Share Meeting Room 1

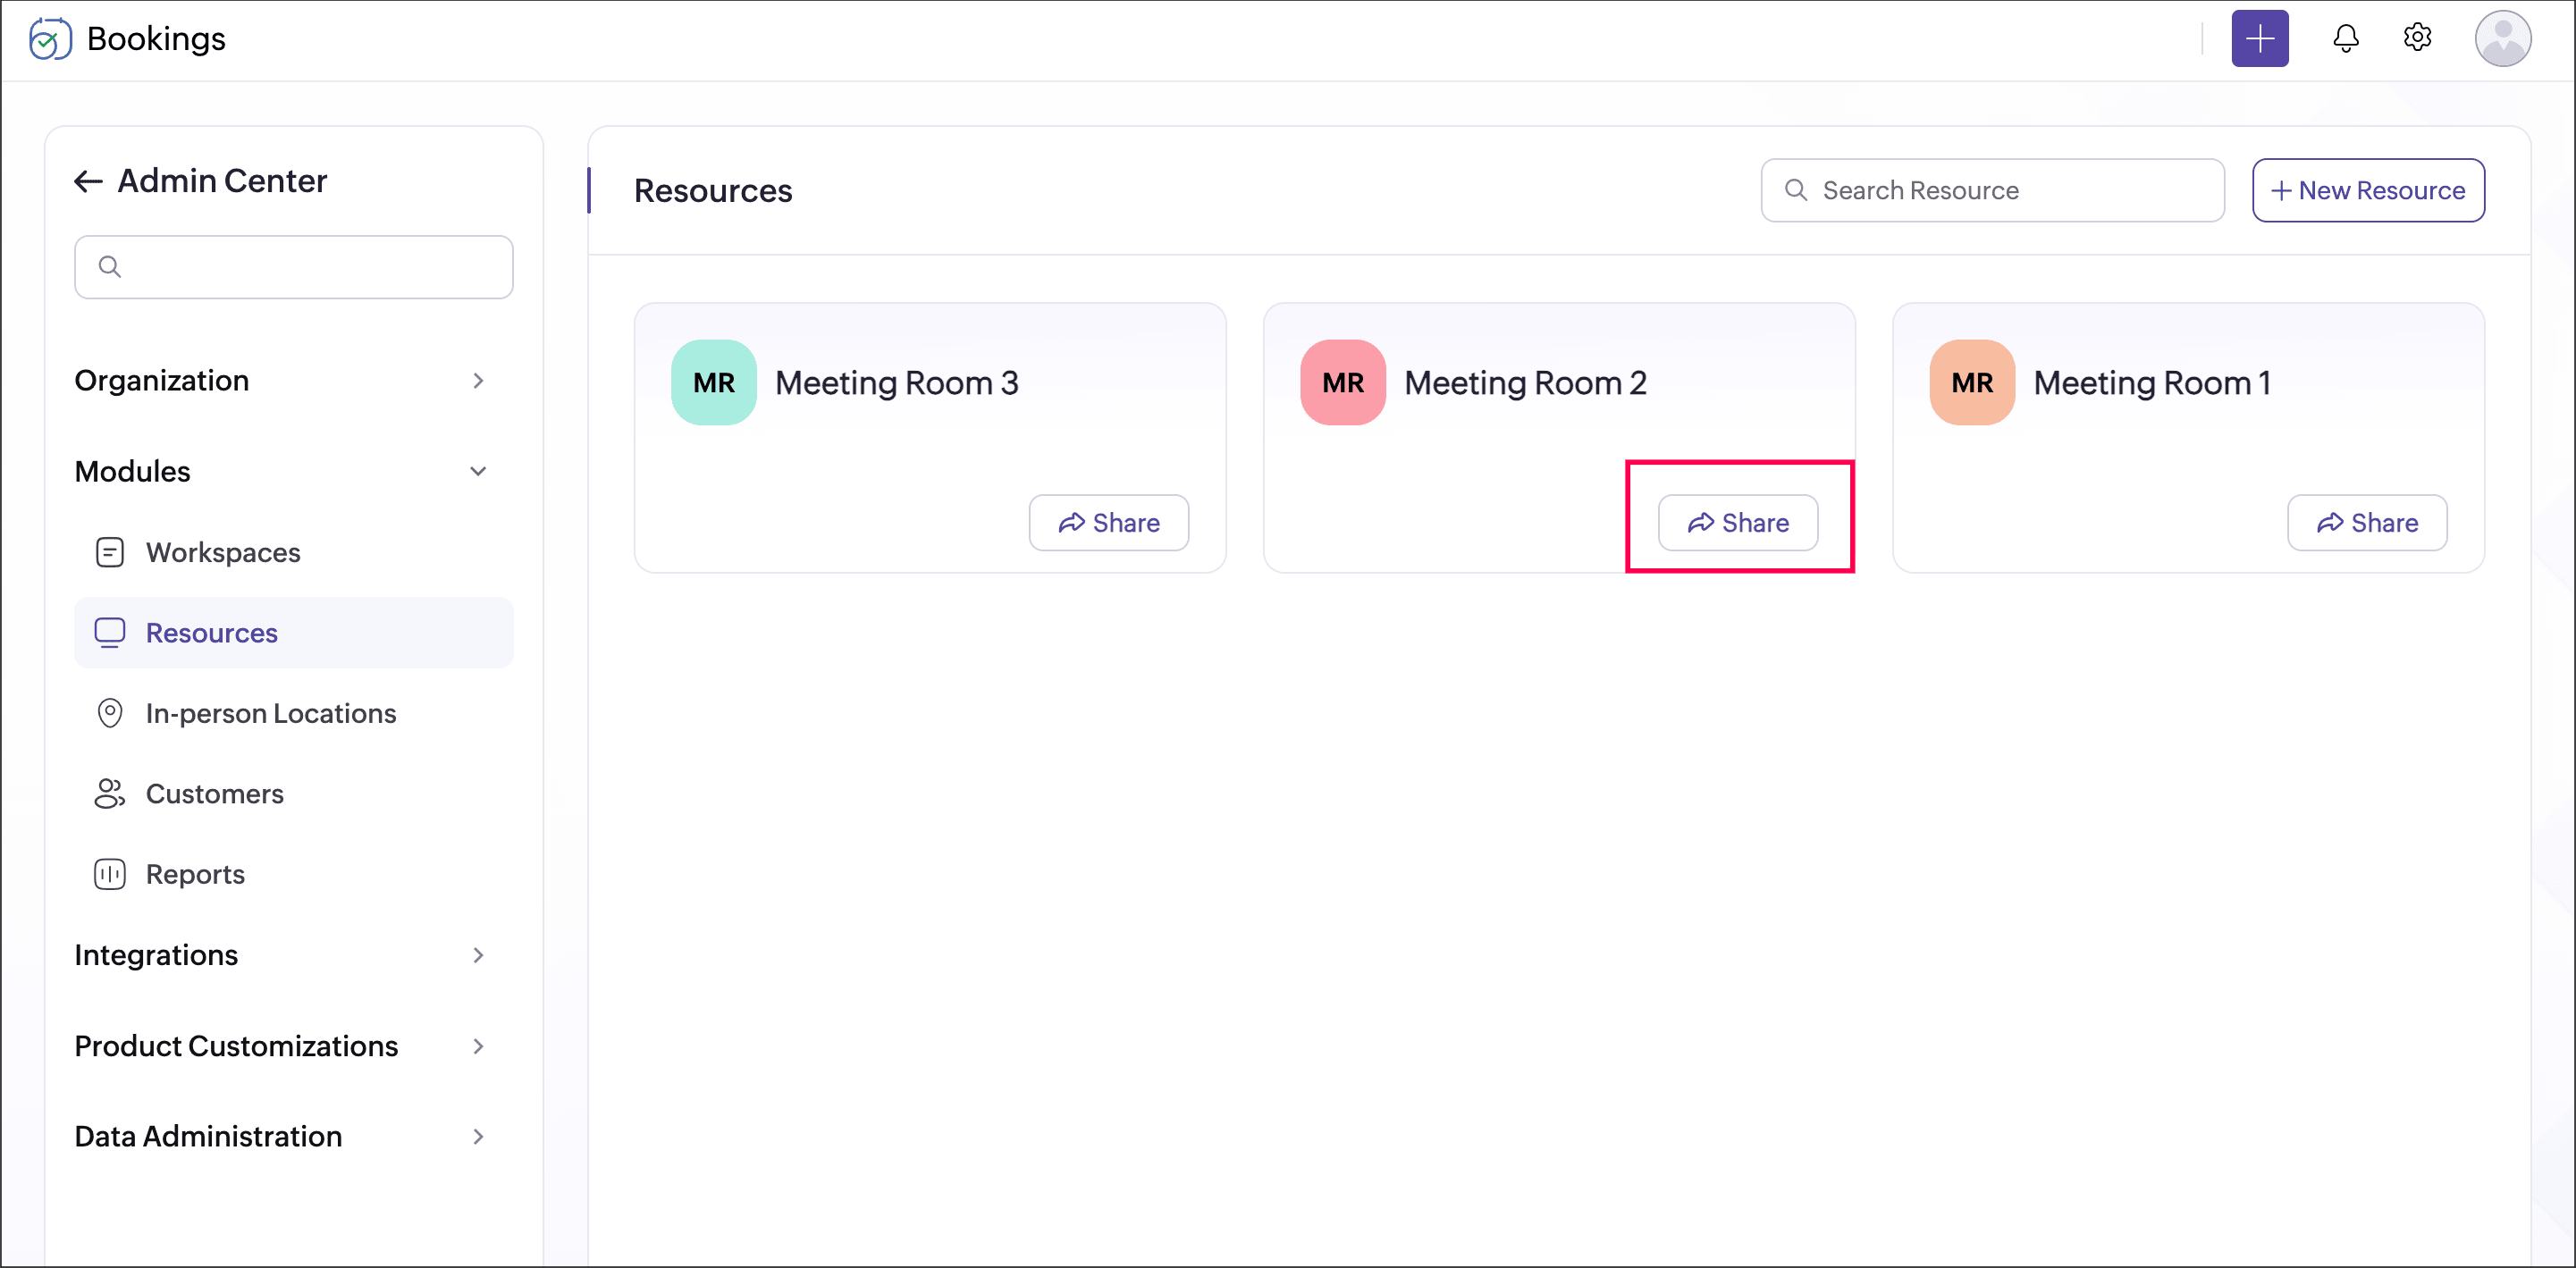coord(2366,522)
